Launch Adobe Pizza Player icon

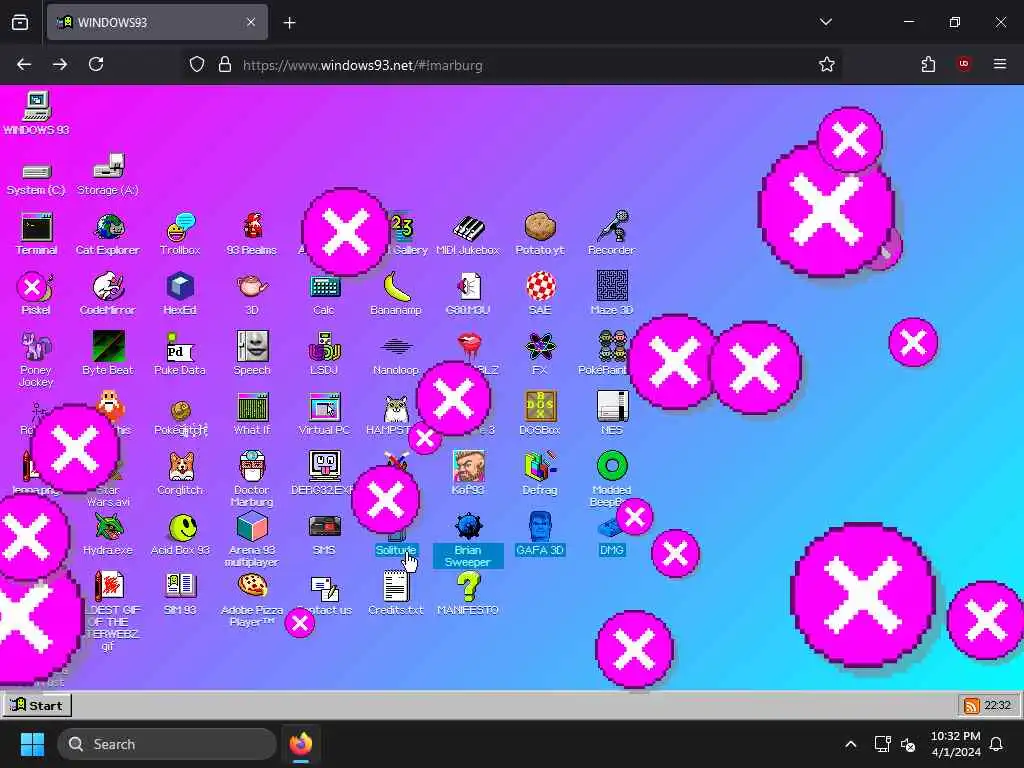point(252,586)
